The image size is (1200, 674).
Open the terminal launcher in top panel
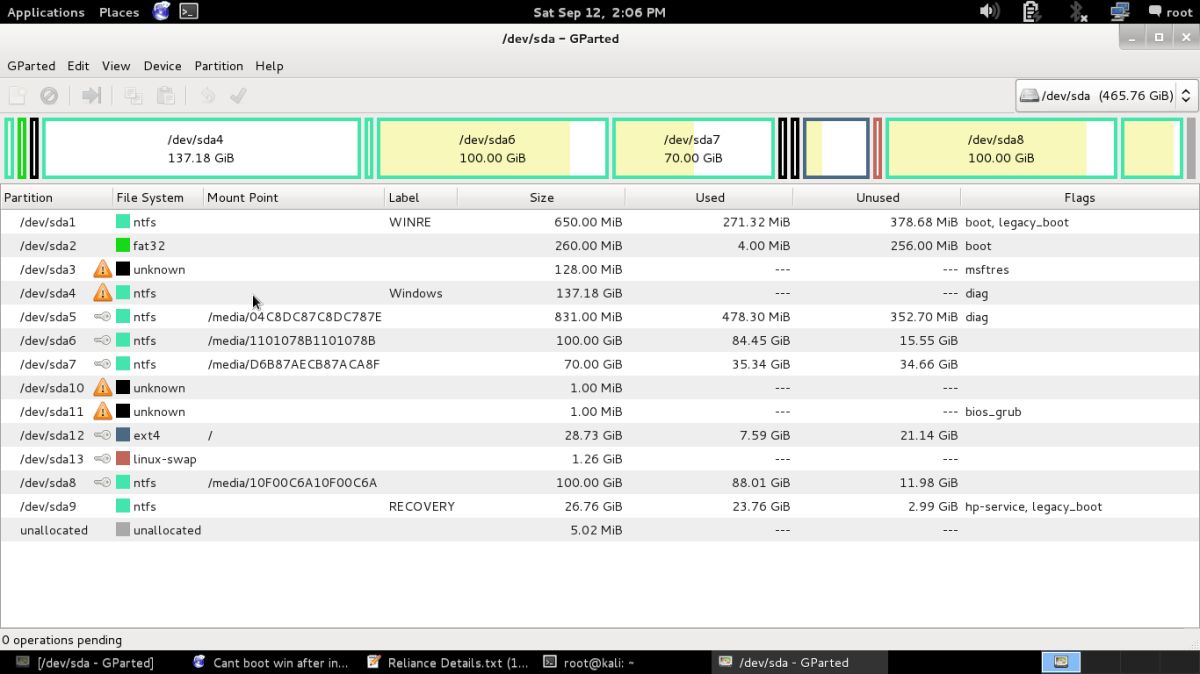[x=188, y=12]
